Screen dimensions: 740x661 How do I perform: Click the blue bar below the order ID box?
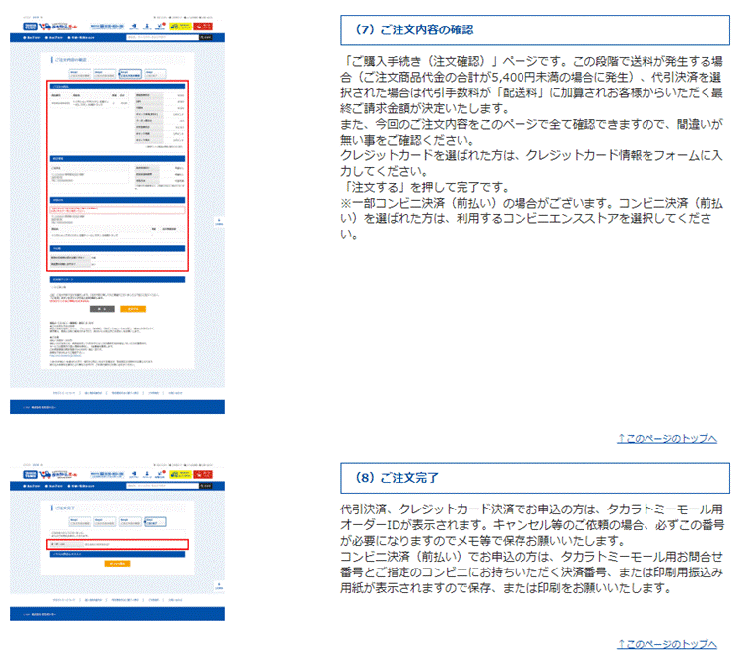(119, 553)
